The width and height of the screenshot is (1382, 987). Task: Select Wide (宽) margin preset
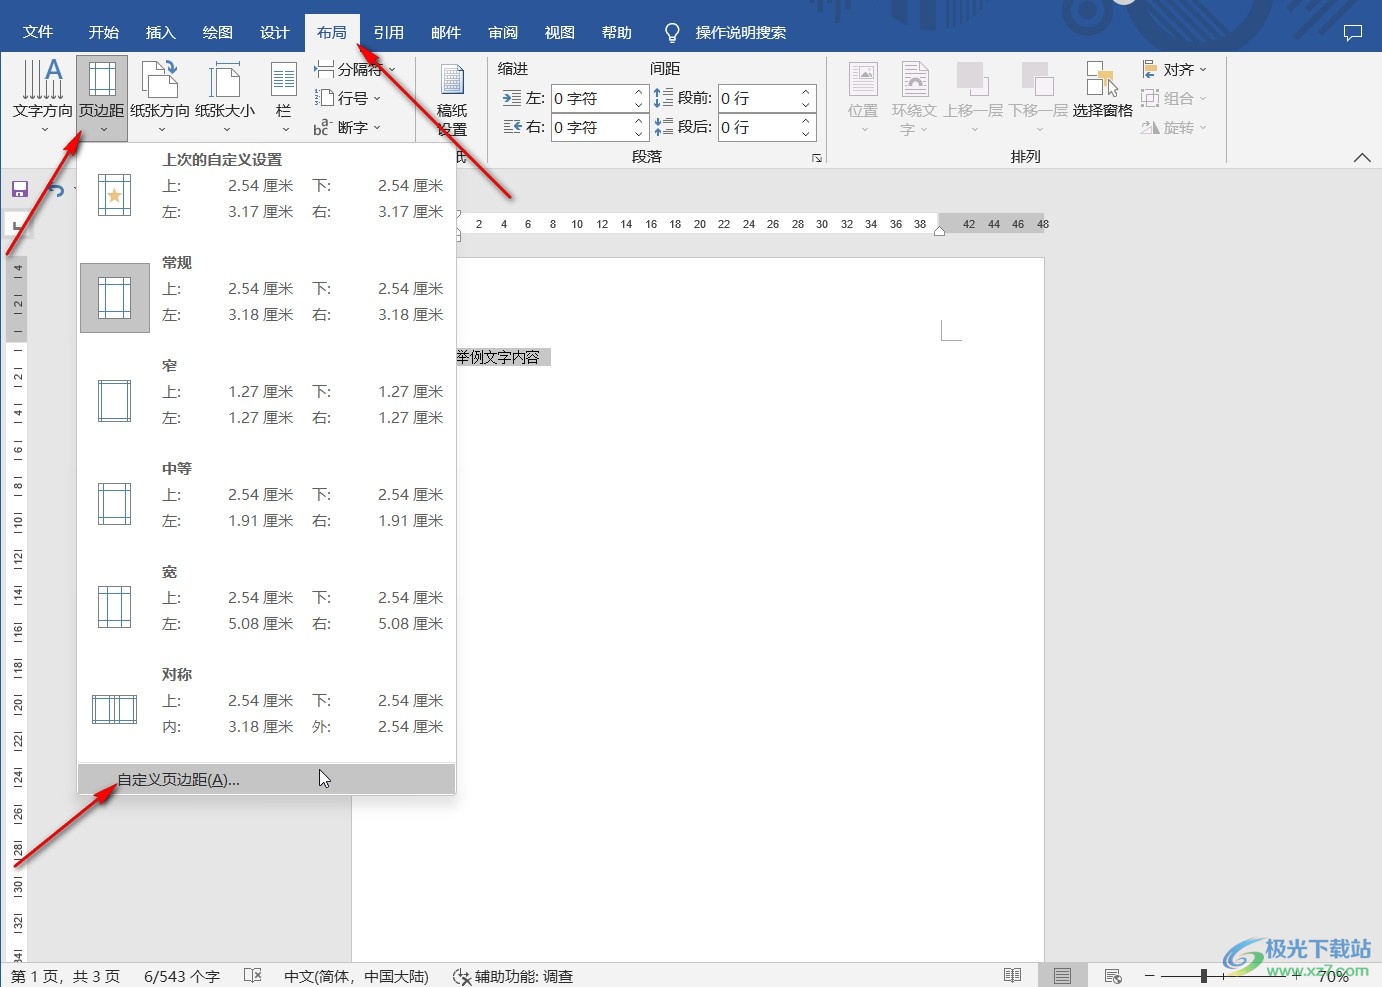coord(266,606)
